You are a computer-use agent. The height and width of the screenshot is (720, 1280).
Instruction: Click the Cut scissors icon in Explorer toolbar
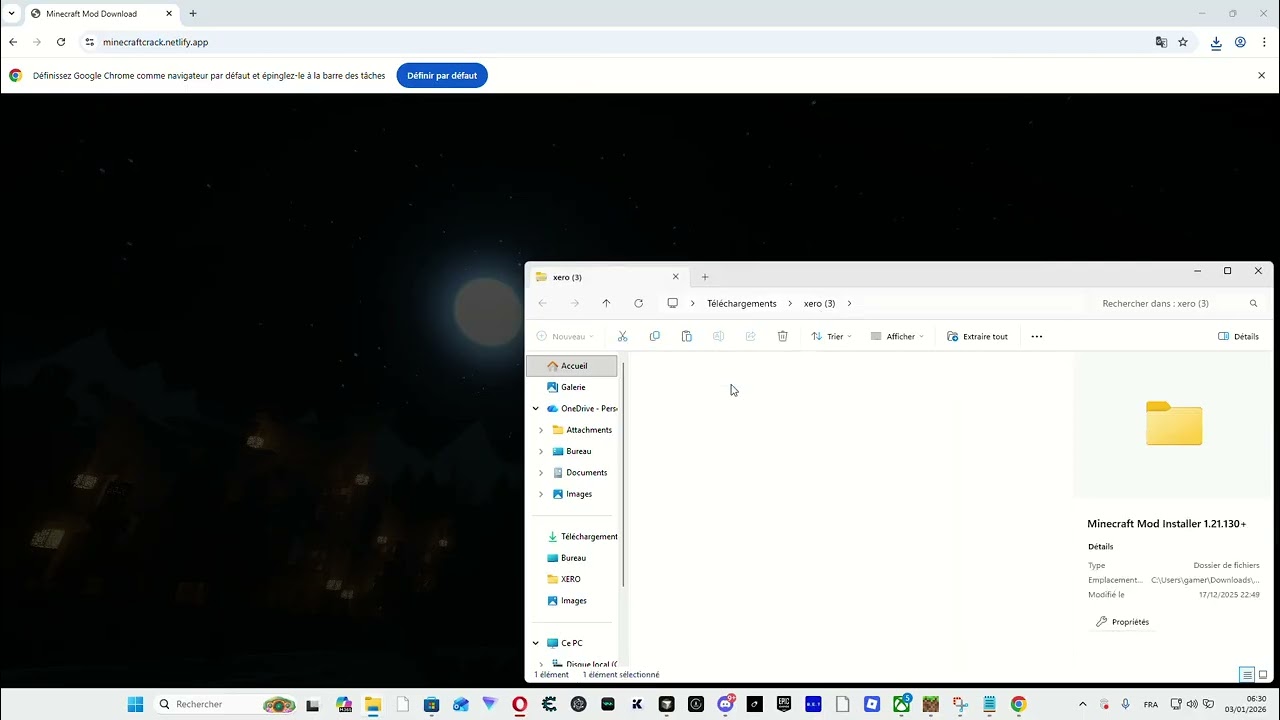(x=622, y=336)
